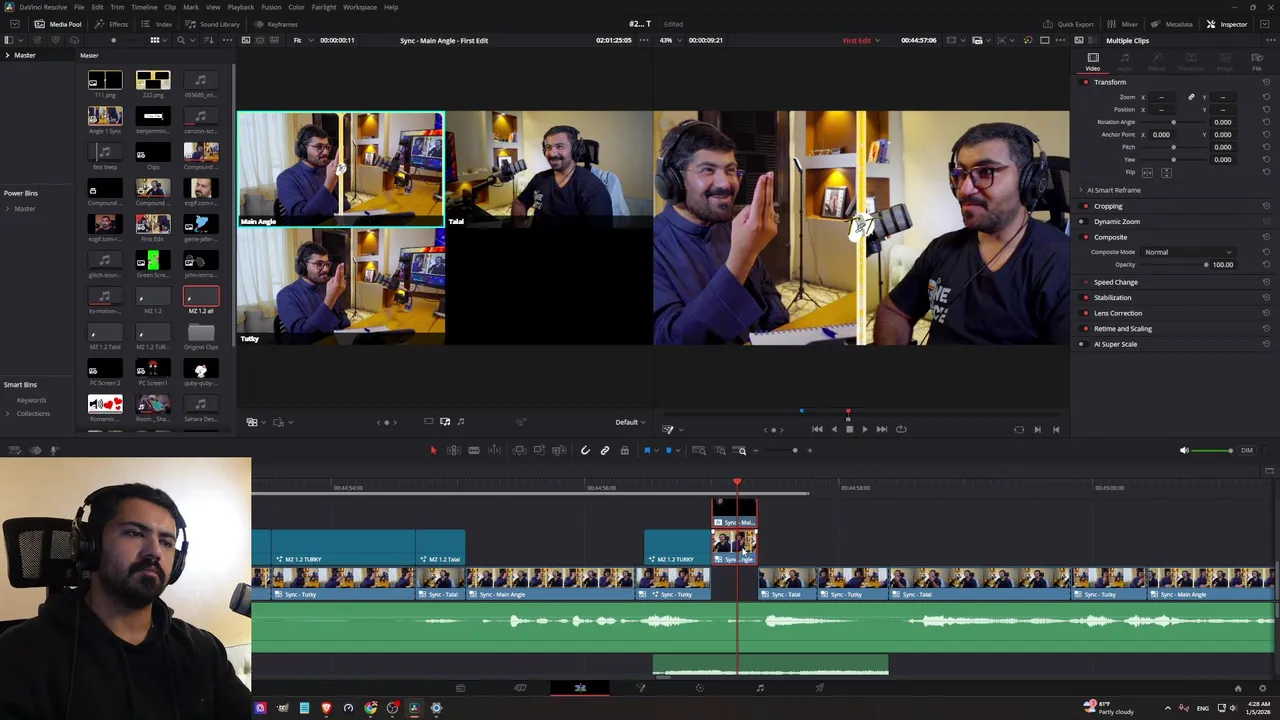
Task: Open the Composite Mode Normal dropdown
Action: point(1188,252)
